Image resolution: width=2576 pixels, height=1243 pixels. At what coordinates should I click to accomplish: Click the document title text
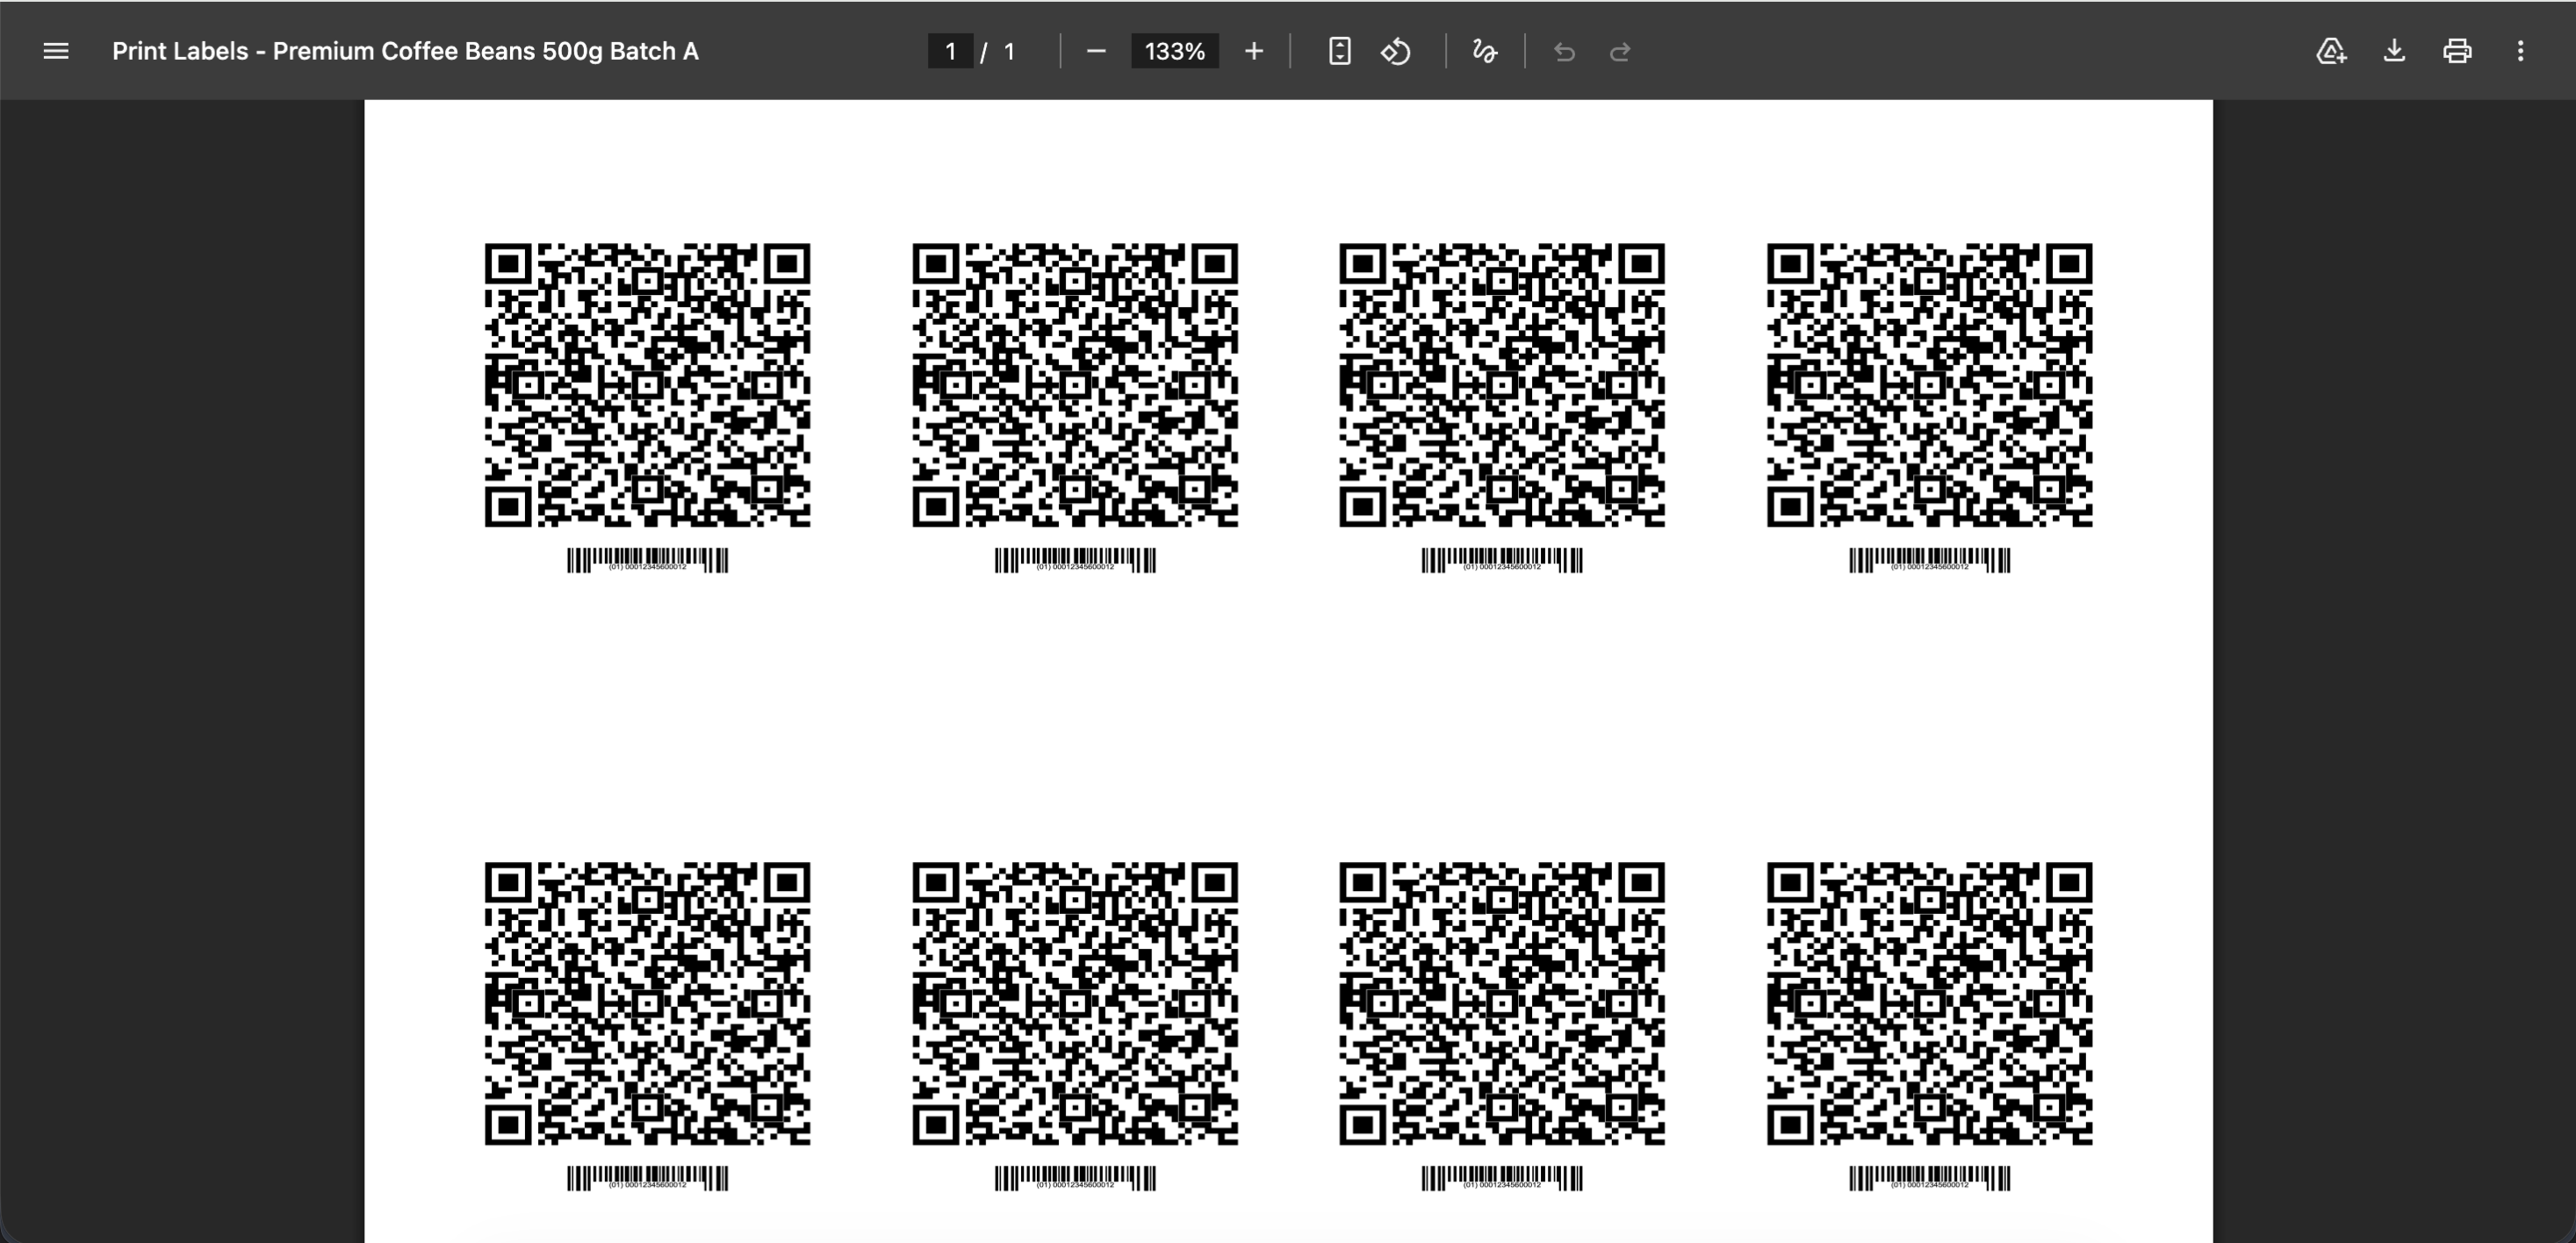click(x=405, y=51)
